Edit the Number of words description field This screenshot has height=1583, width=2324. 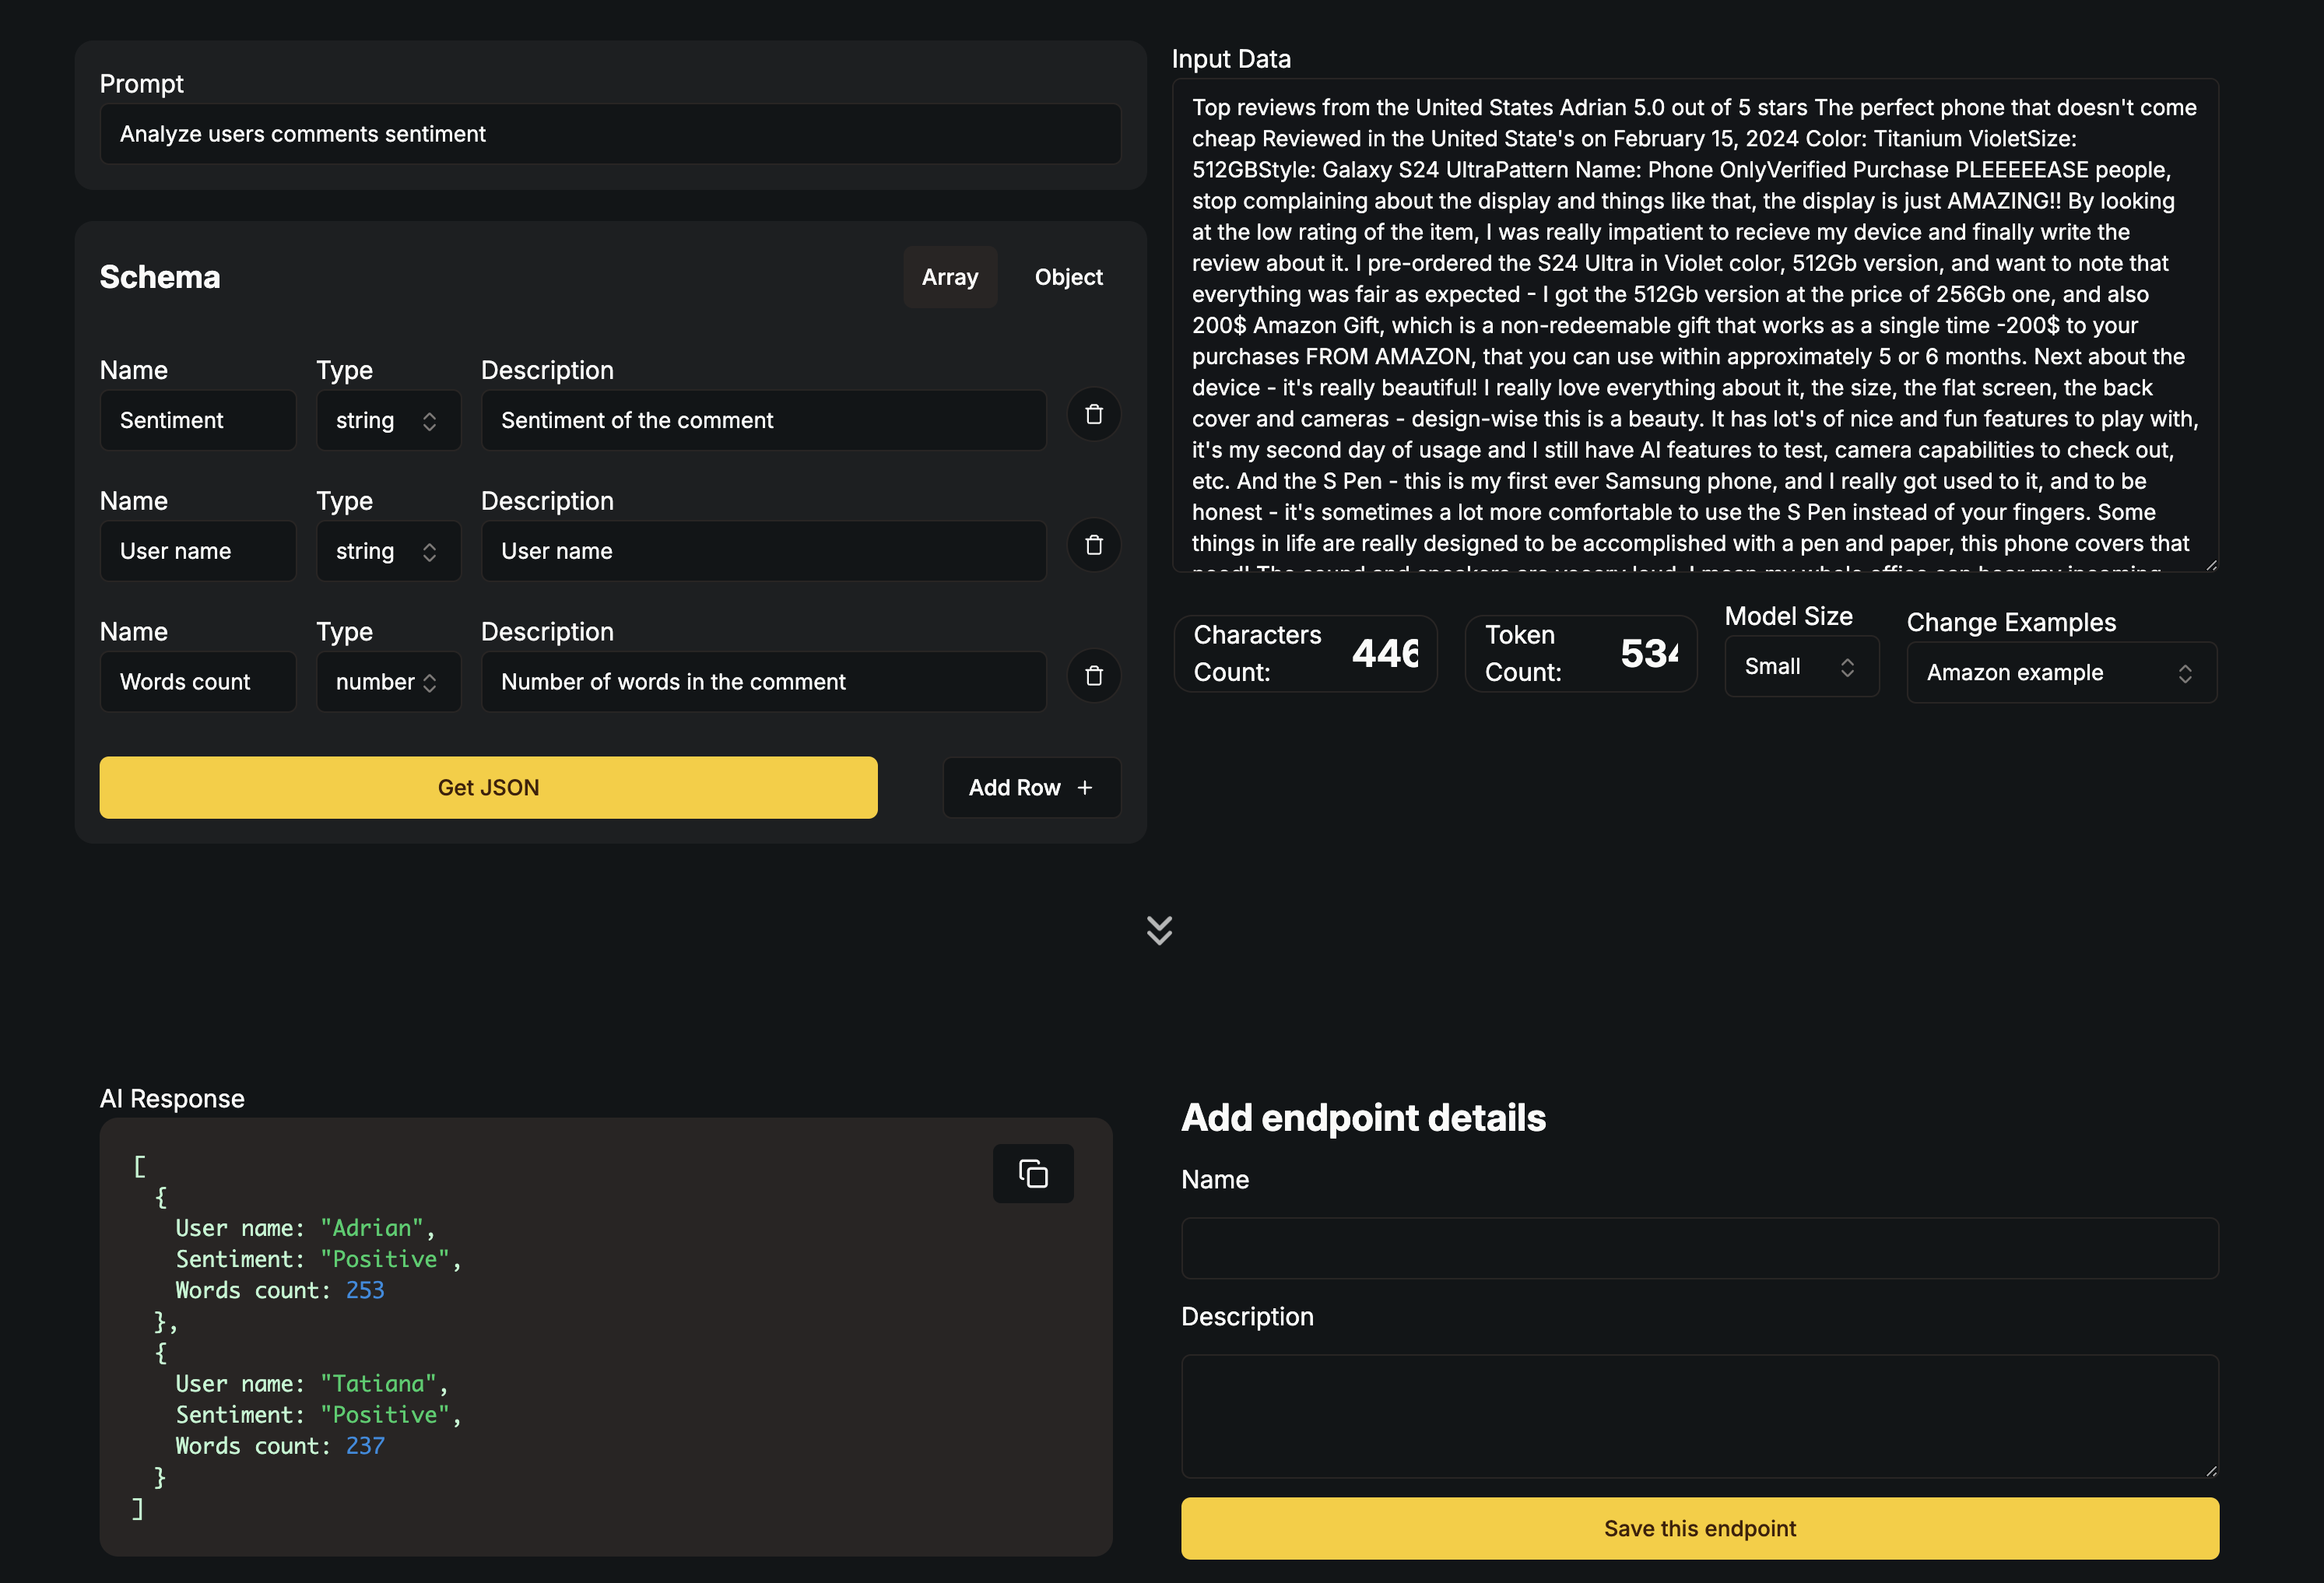[x=763, y=683]
